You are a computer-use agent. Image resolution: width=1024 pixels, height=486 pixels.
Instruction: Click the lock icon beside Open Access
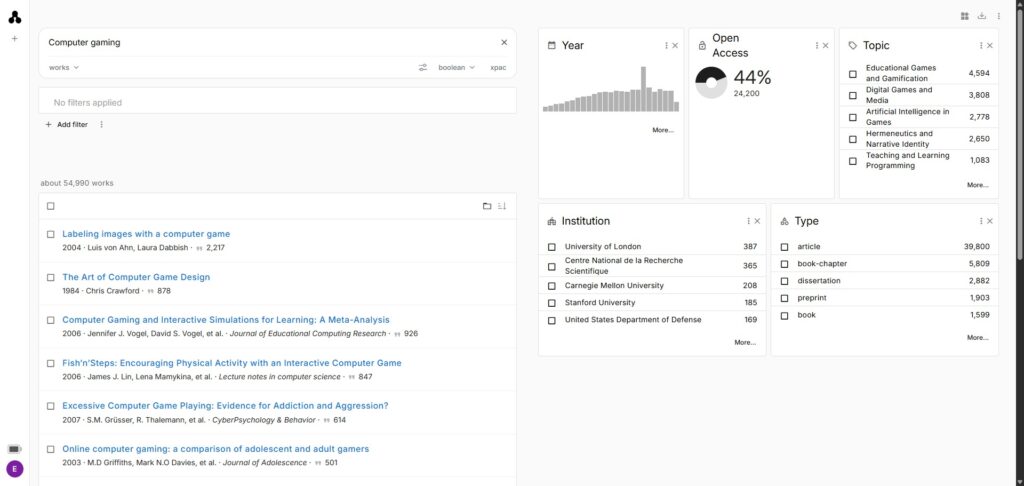(702, 46)
